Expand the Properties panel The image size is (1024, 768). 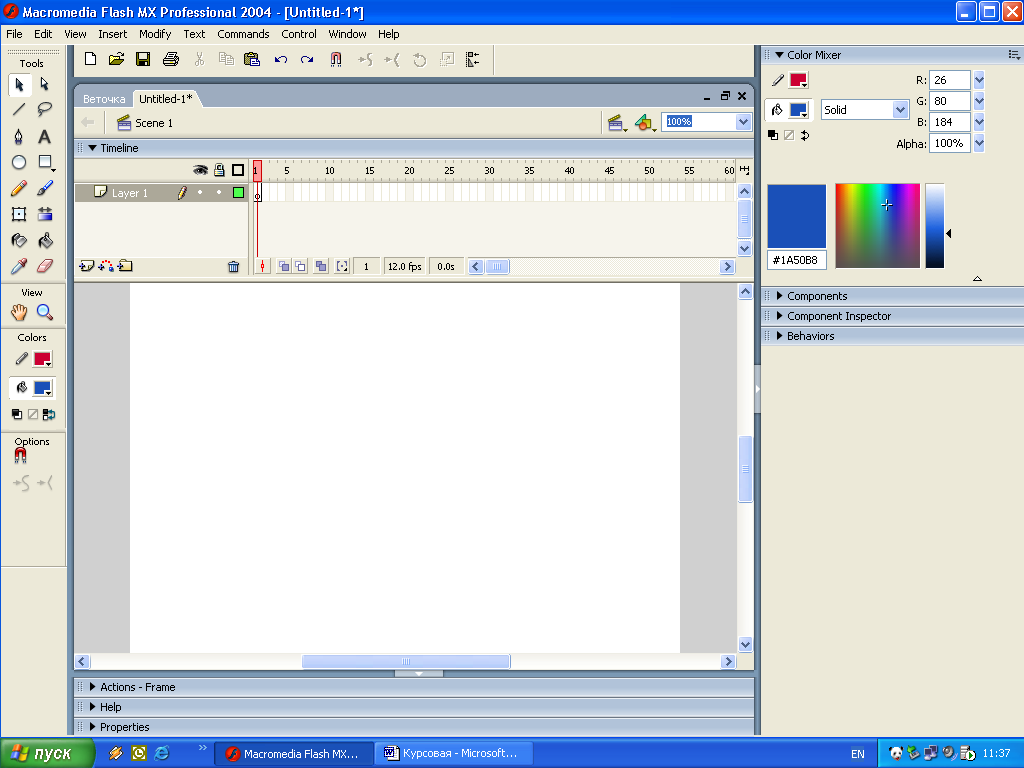tap(93, 727)
